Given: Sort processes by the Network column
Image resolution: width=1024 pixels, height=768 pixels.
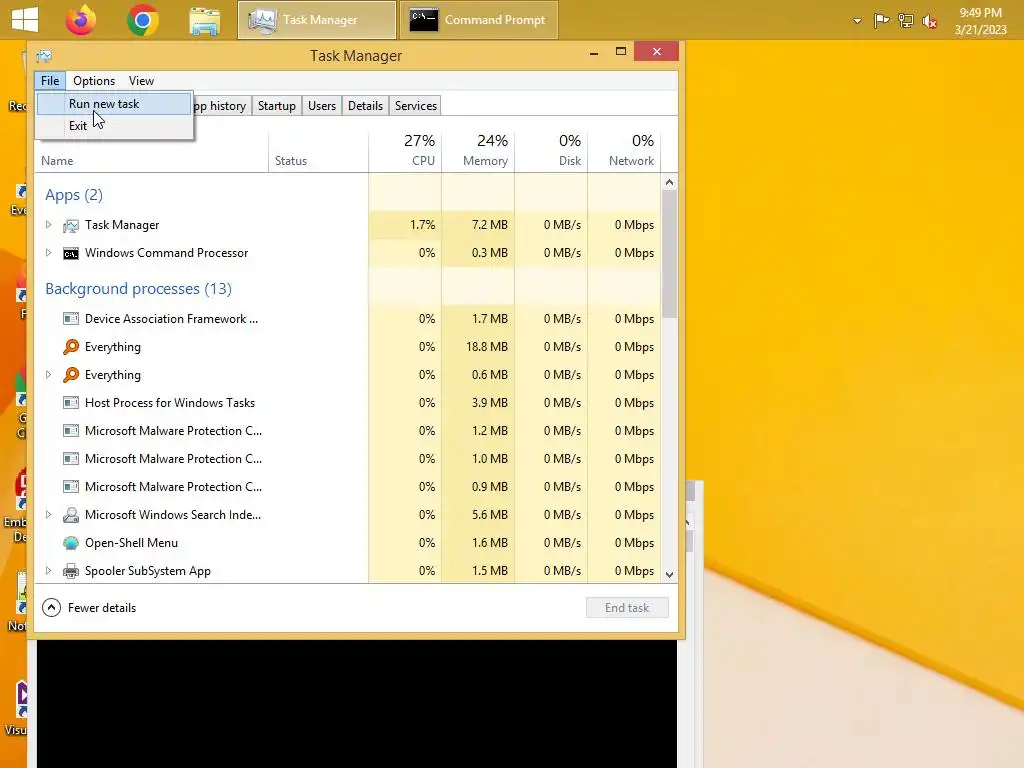Looking at the screenshot, I should coord(624,152).
